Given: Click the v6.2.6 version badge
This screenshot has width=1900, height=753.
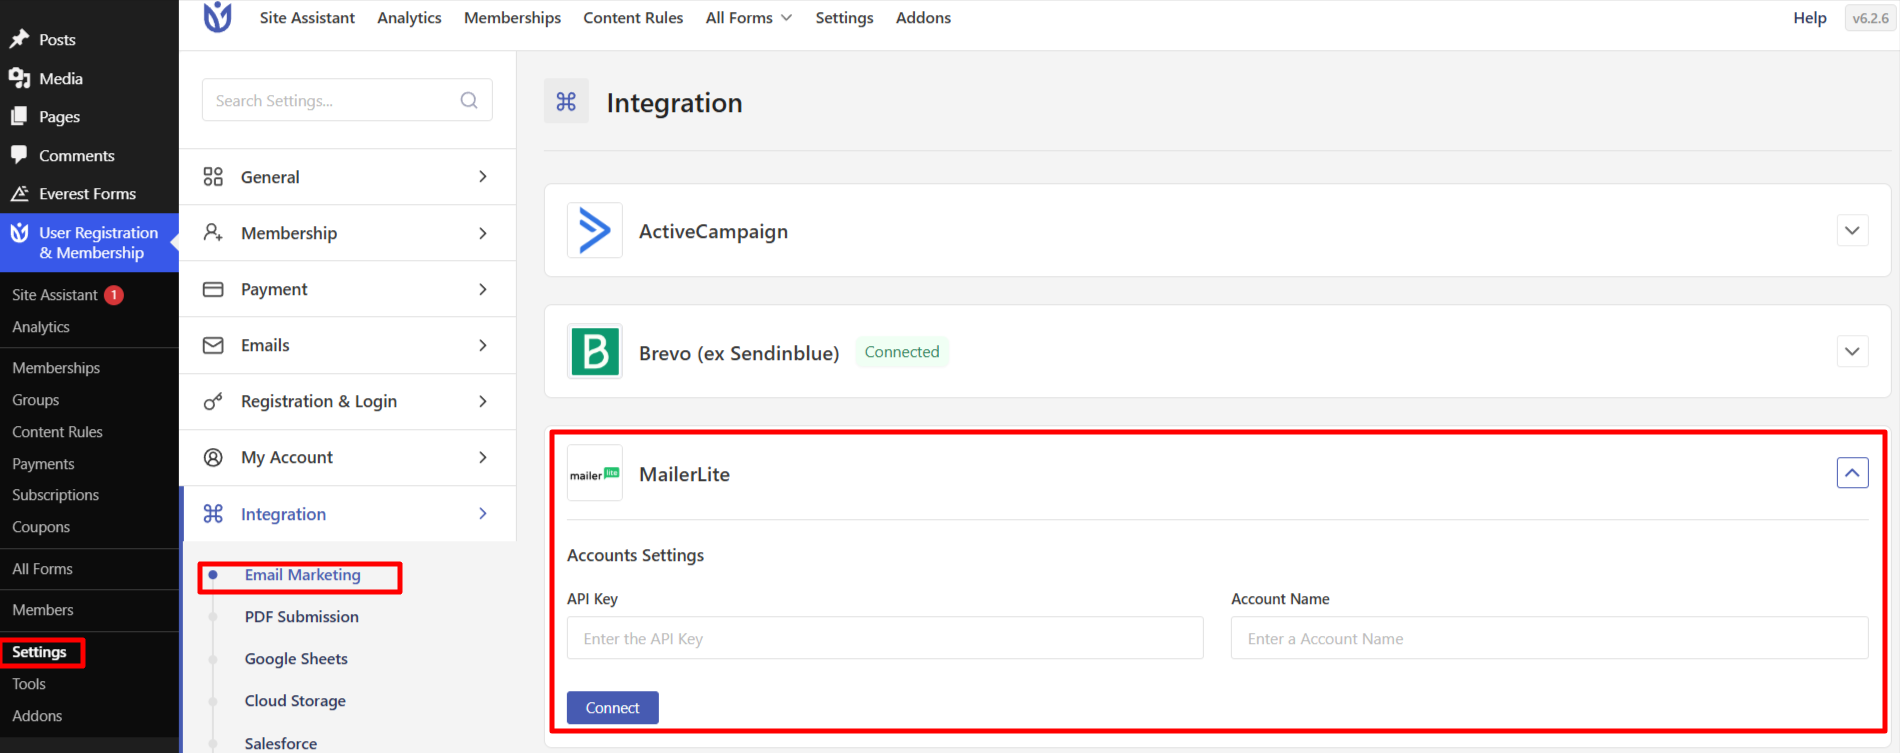Looking at the screenshot, I should pyautogui.click(x=1870, y=18).
